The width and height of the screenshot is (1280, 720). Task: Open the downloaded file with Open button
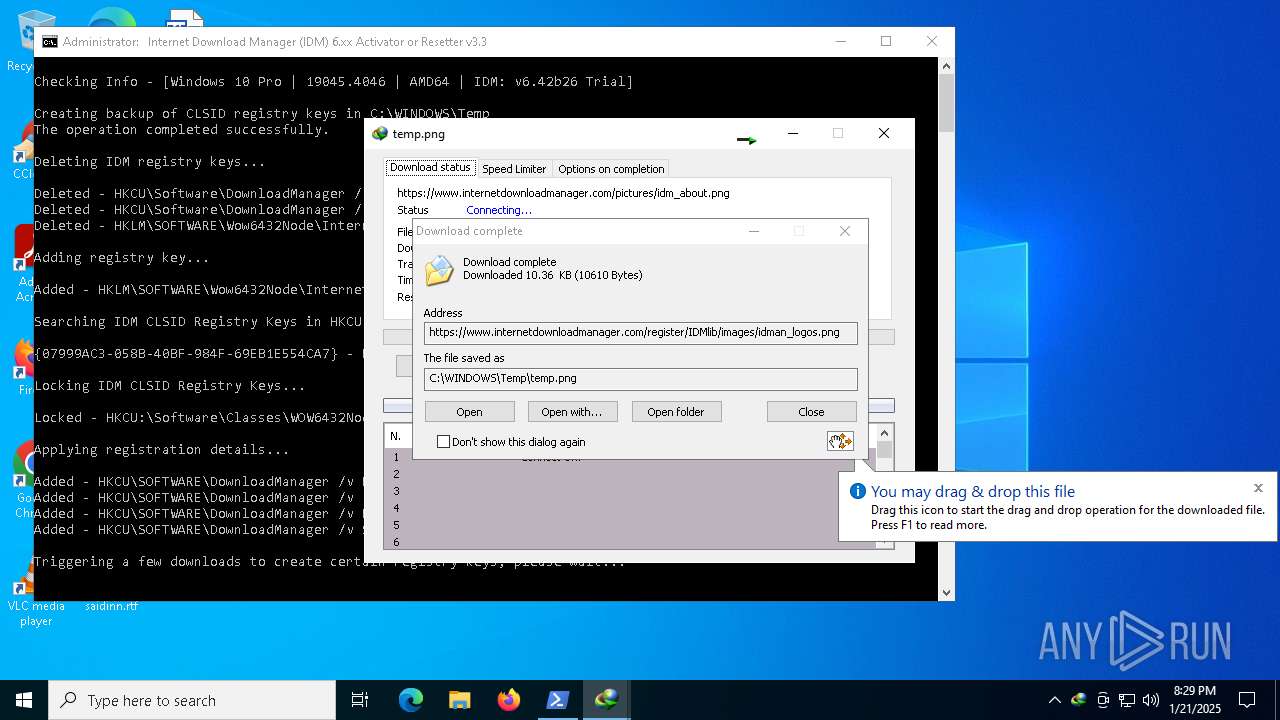[x=469, y=412]
